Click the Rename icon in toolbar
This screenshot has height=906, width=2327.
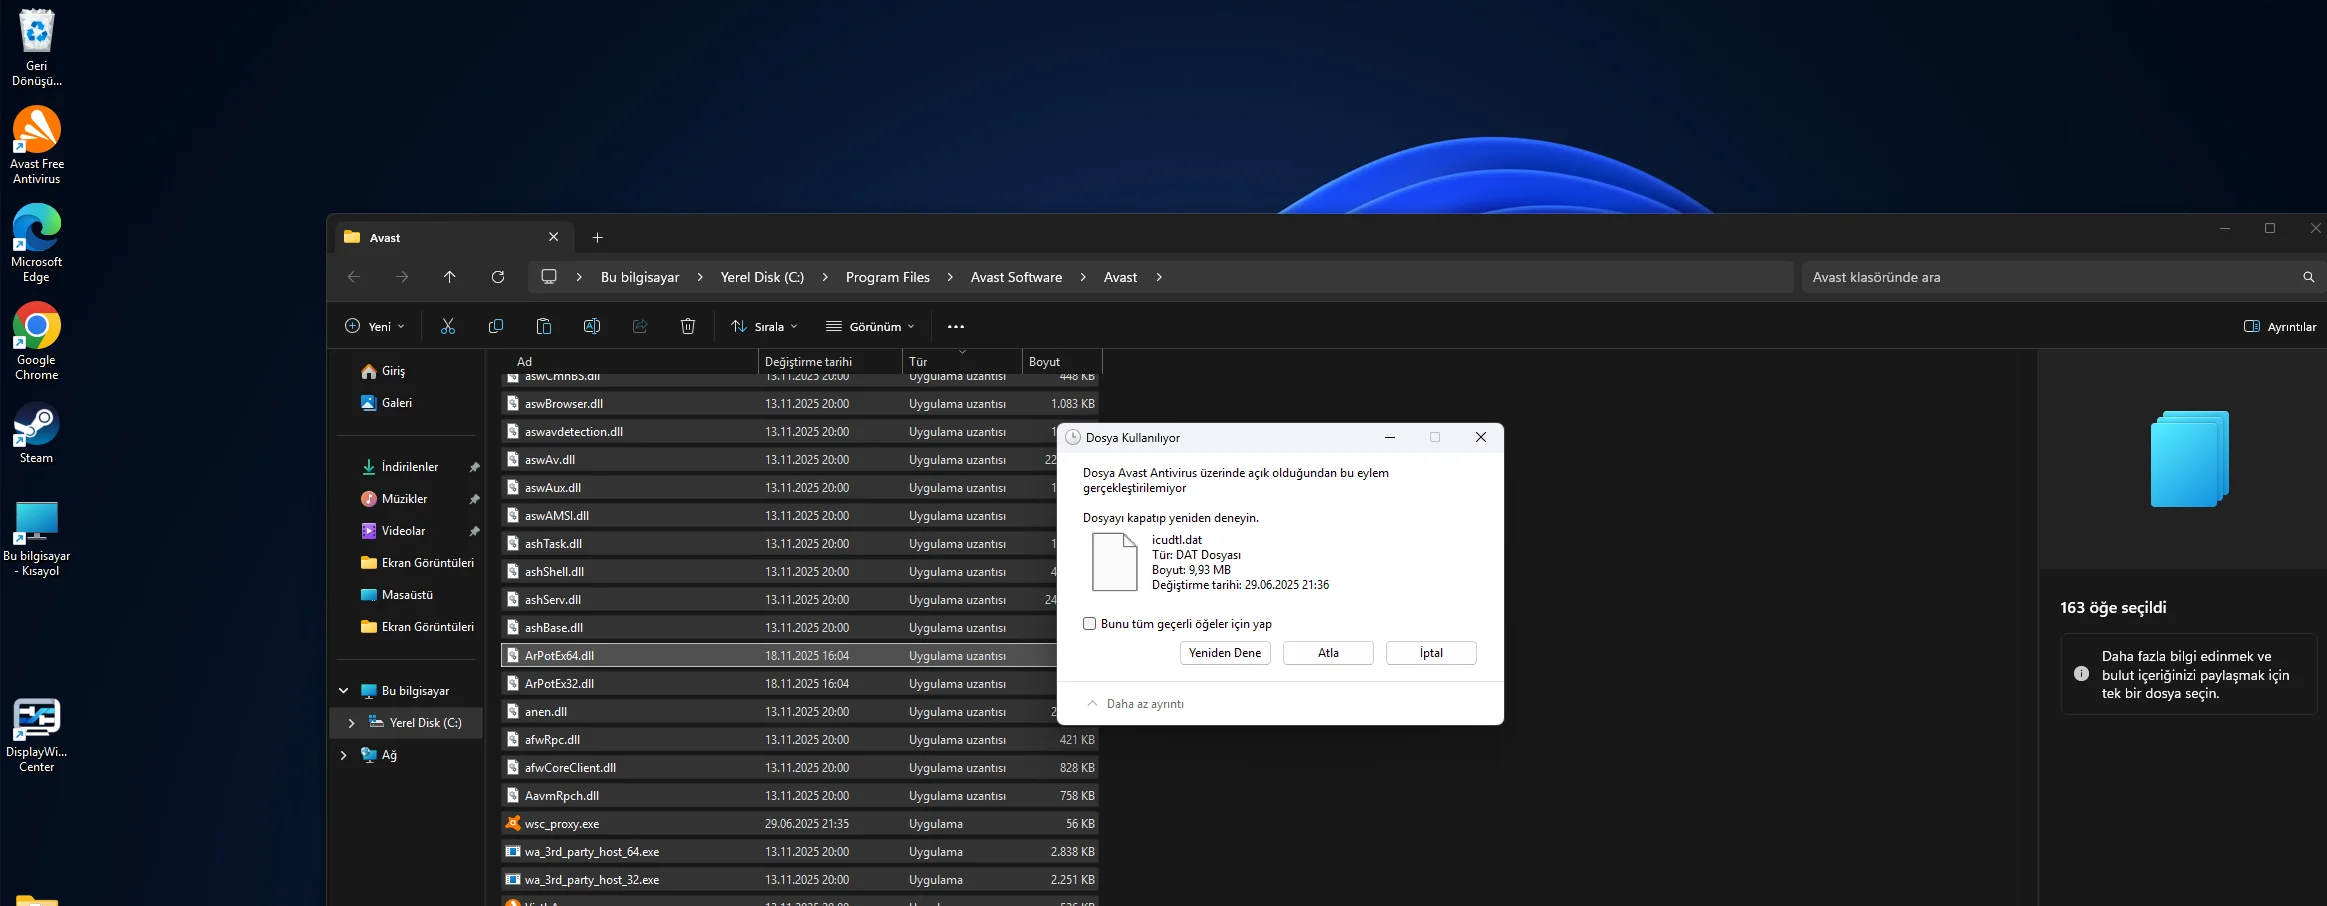tap(592, 326)
